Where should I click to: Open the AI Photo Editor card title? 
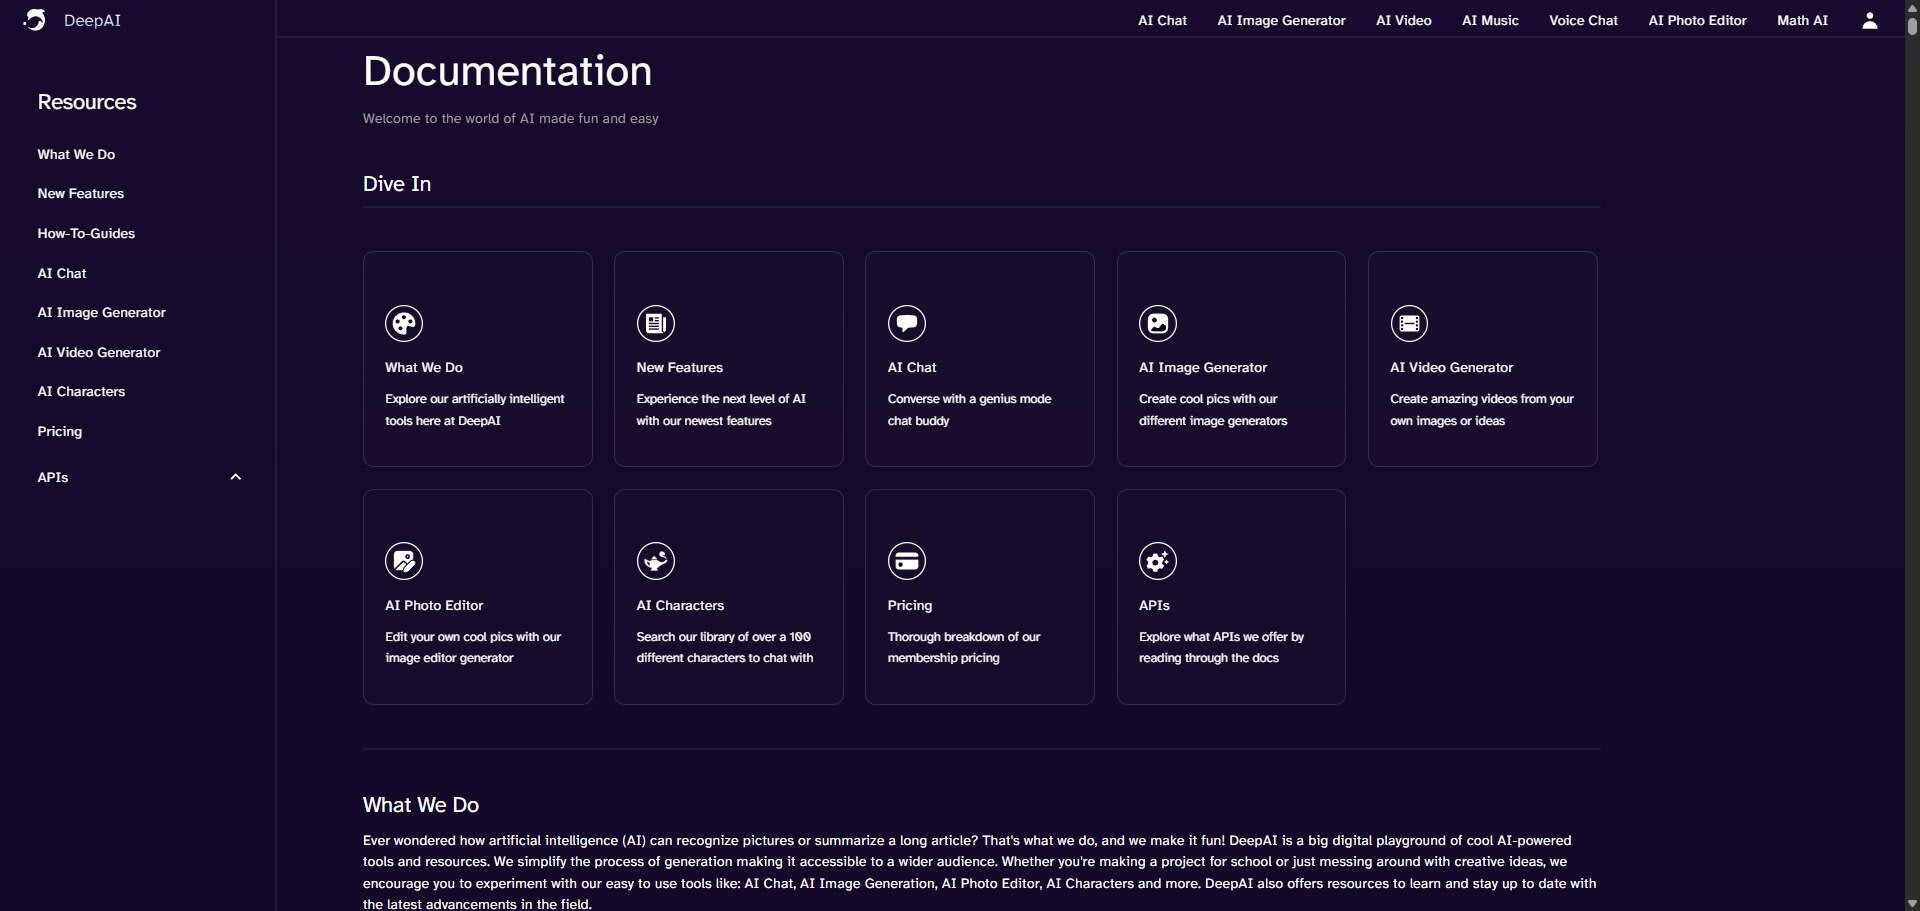[x=434, y=605]
